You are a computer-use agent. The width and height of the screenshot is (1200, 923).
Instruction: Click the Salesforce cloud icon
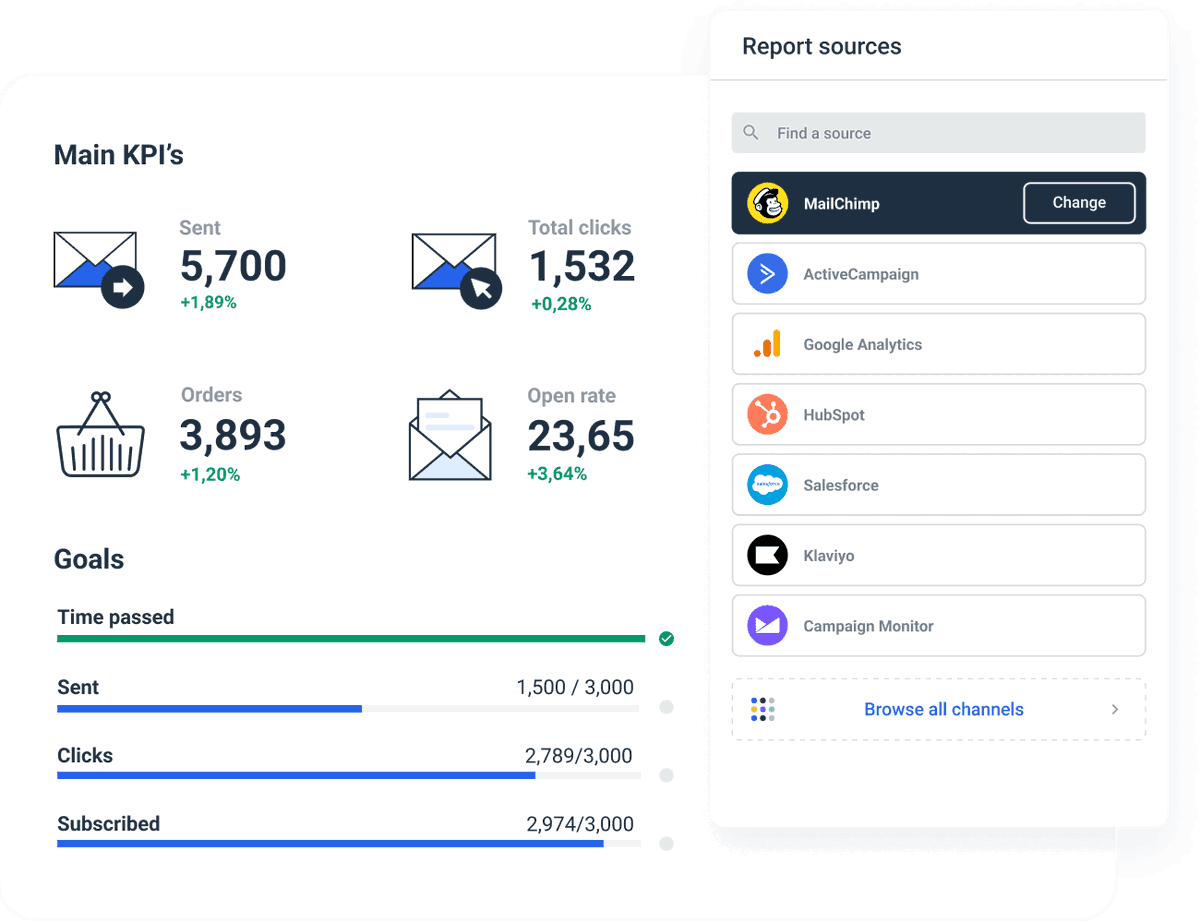tap(767, 484)
